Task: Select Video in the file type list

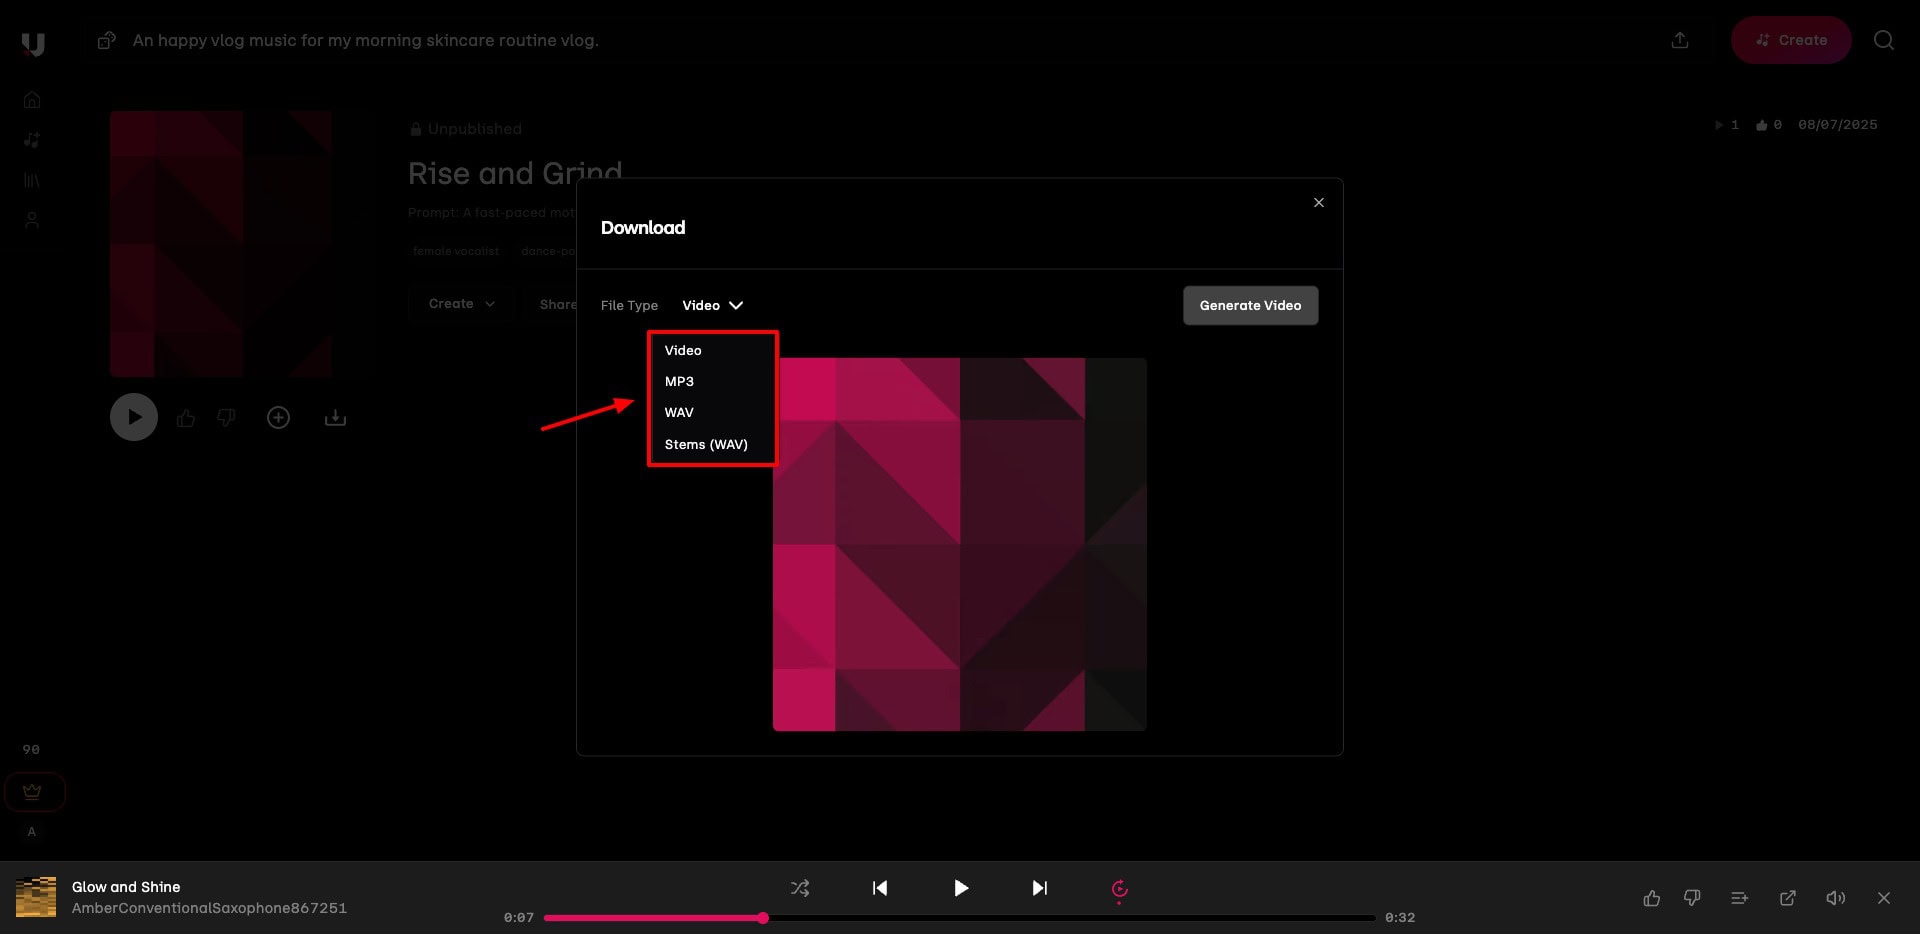Action: [683, 350]
